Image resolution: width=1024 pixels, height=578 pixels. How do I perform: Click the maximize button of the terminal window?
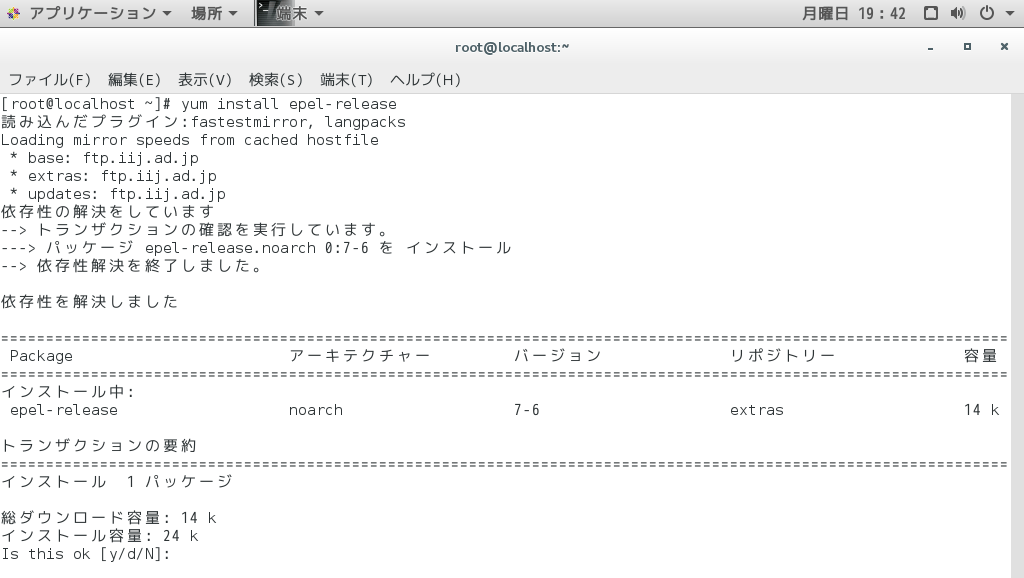tap(968, 46)
